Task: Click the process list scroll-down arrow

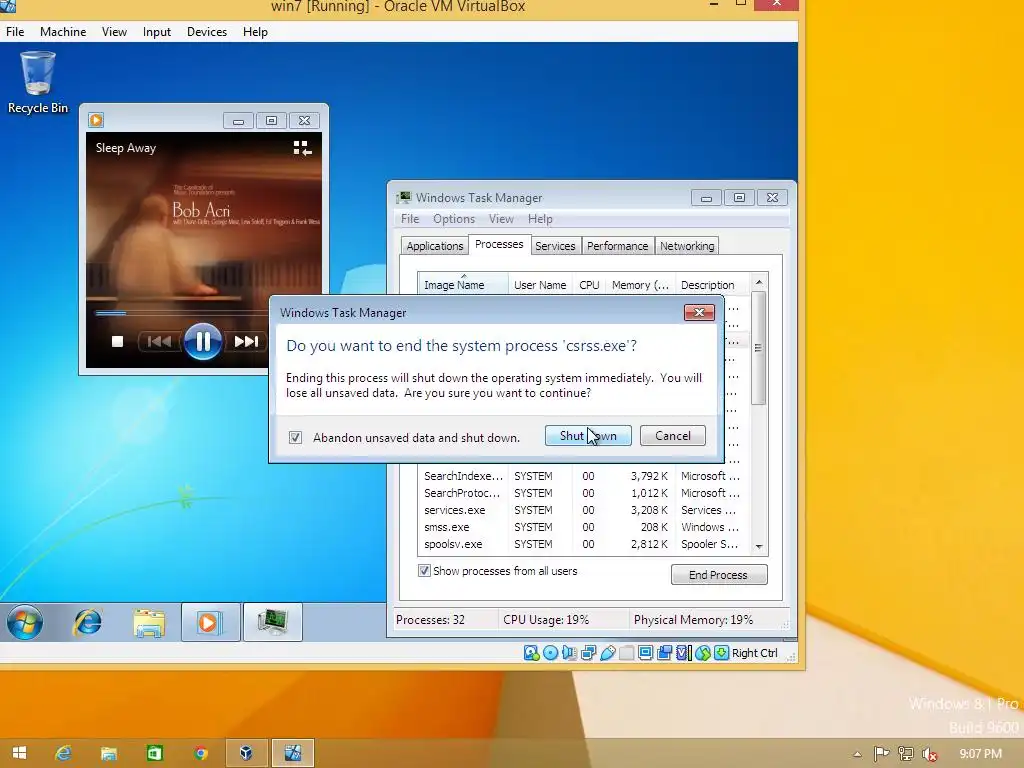Action: pyautogui.click(x=759, y=547)
